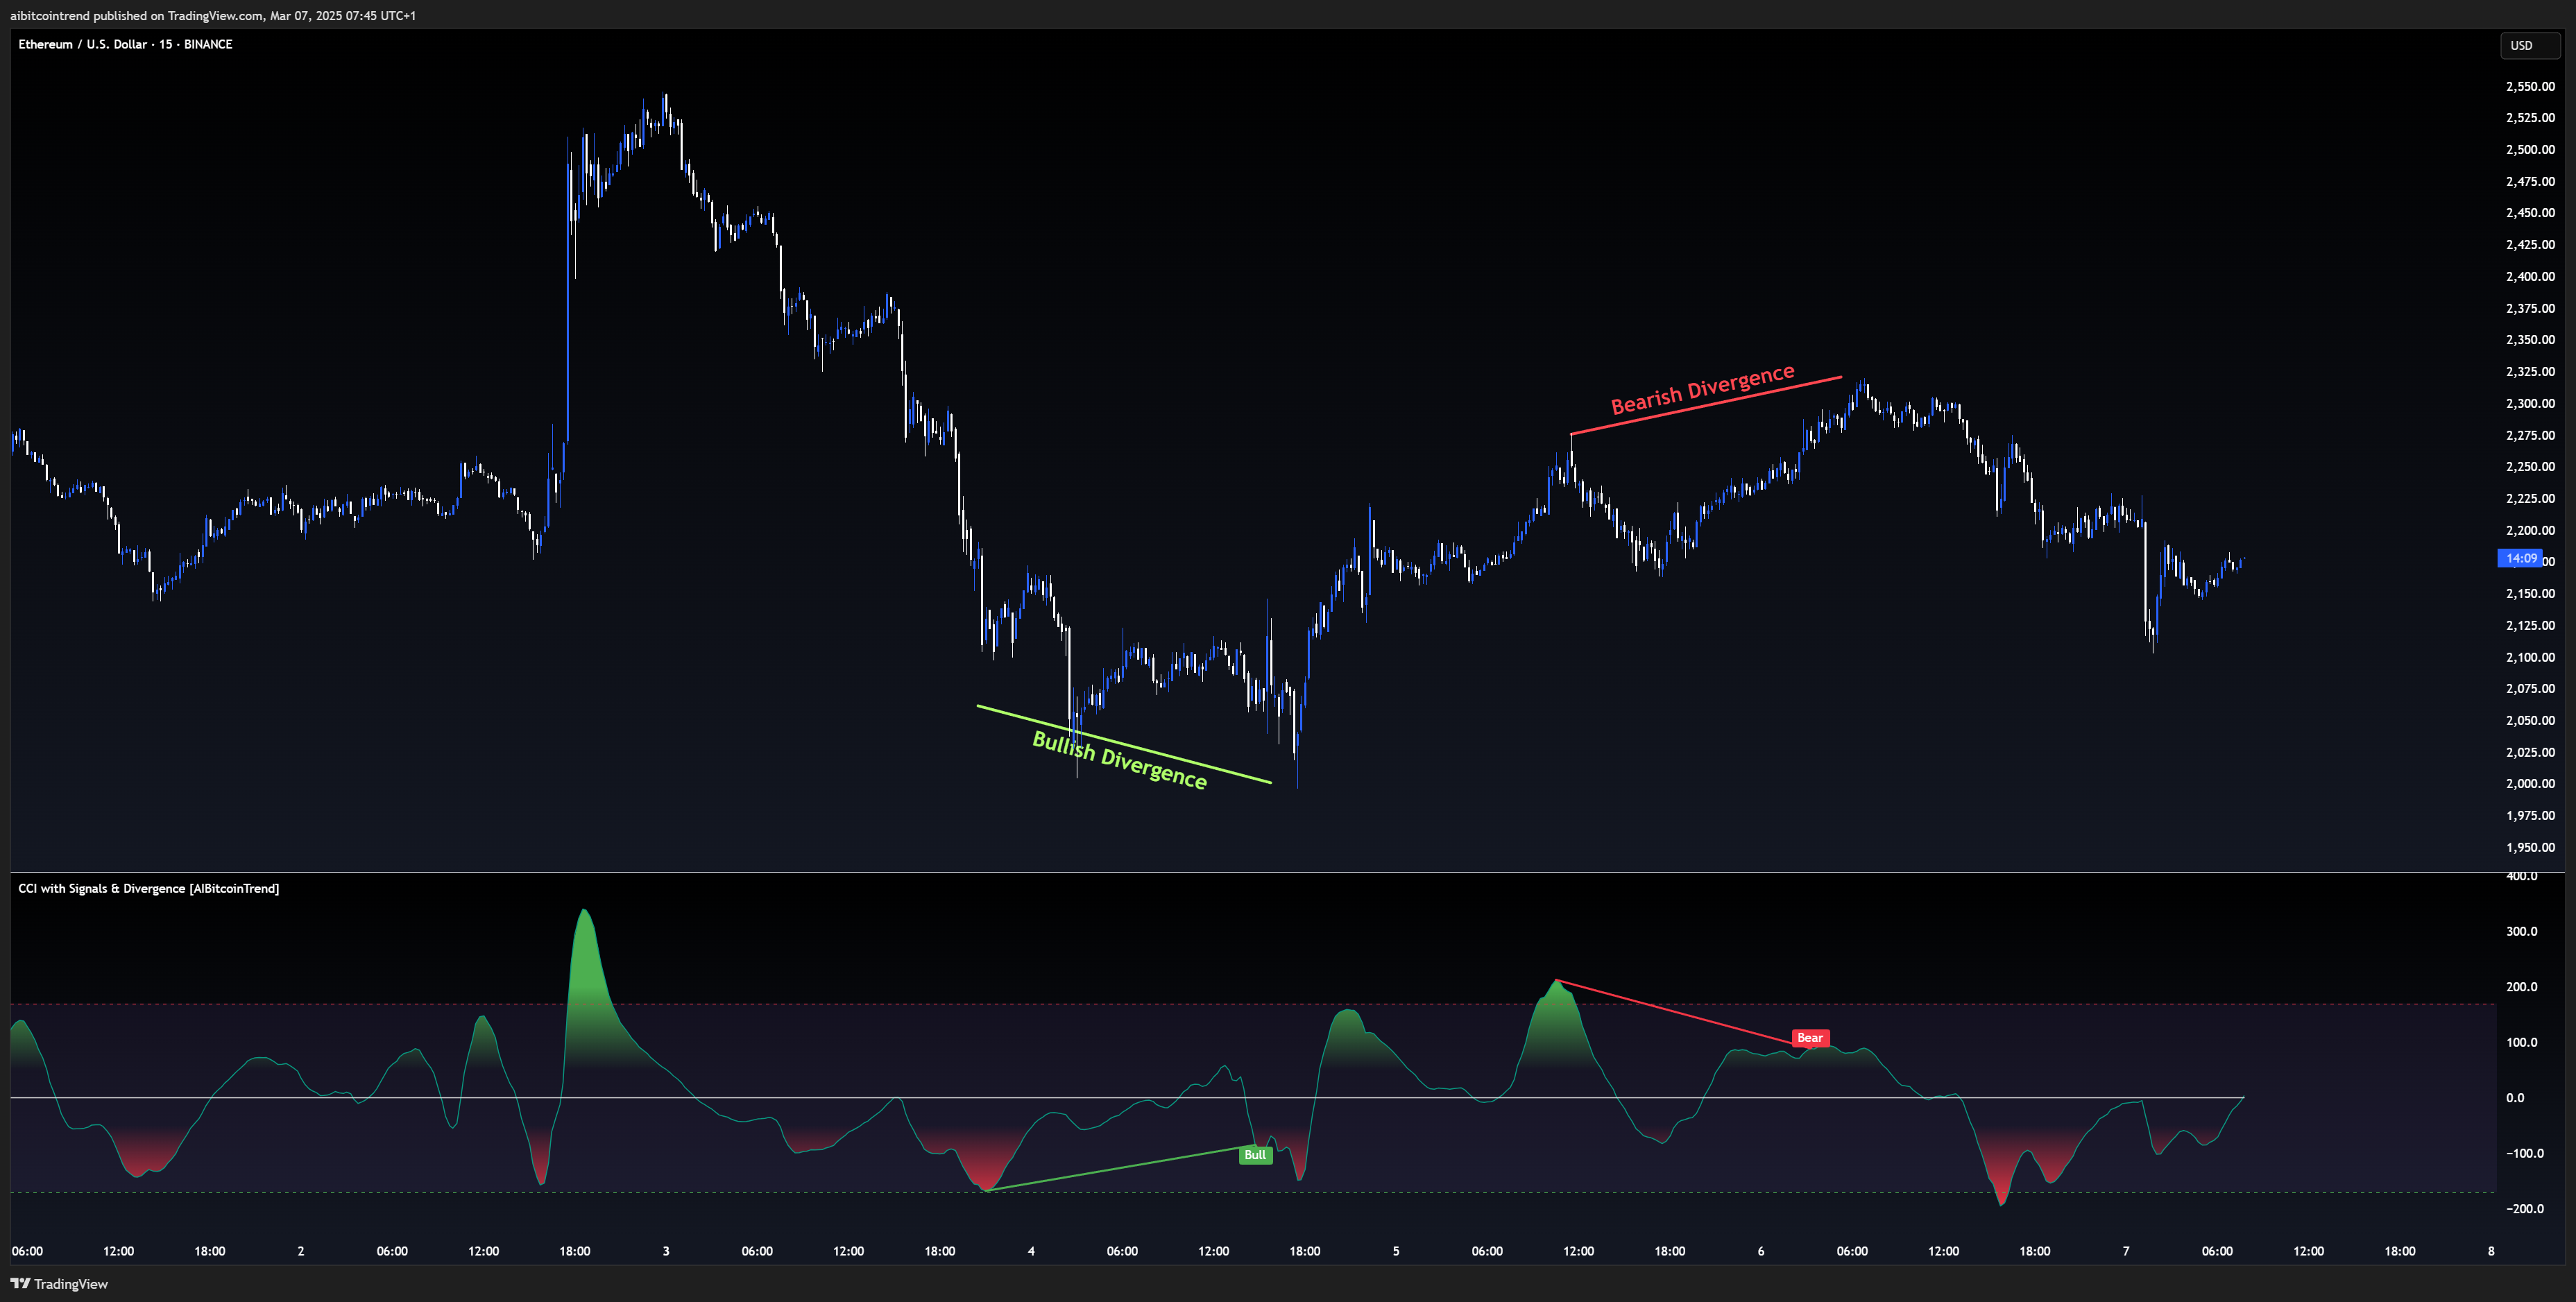Viewport: 2576px width, 1302px height.
Task: Click the 2,300.00 price axis label
Action: click(x=2529, y=404)
